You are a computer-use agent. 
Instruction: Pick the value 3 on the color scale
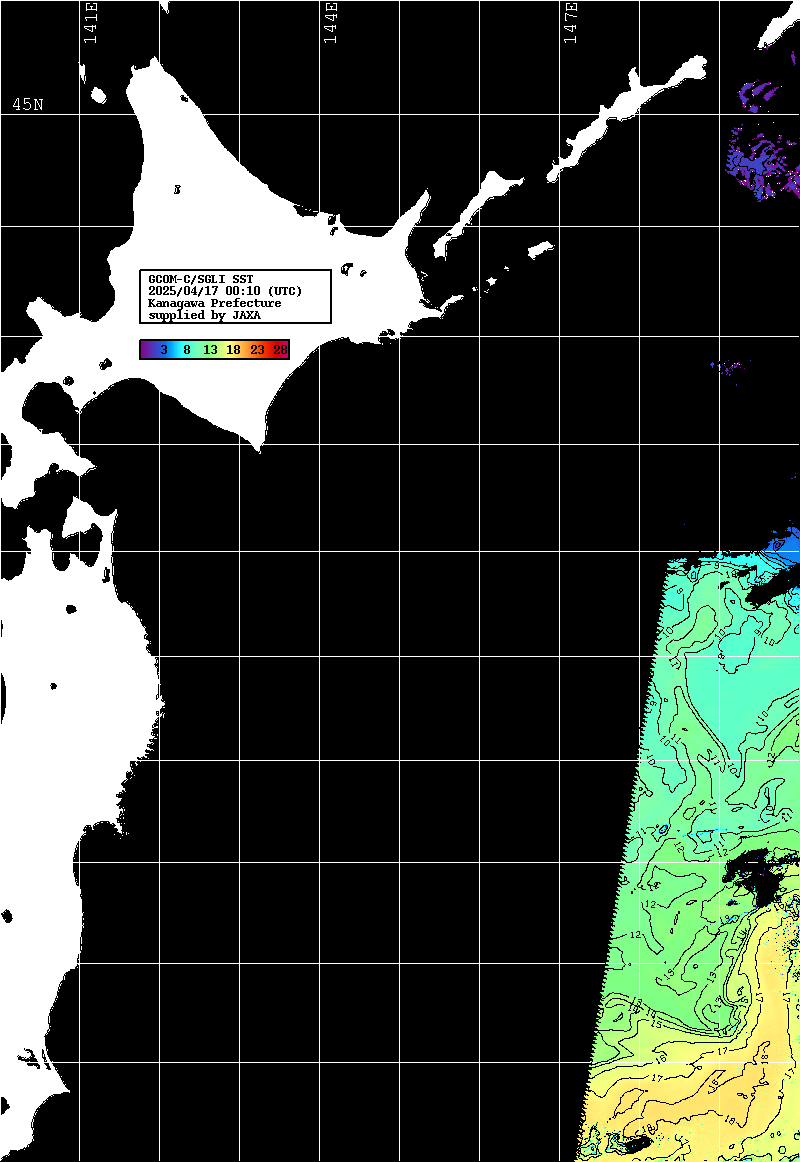(x=164, y=350)
